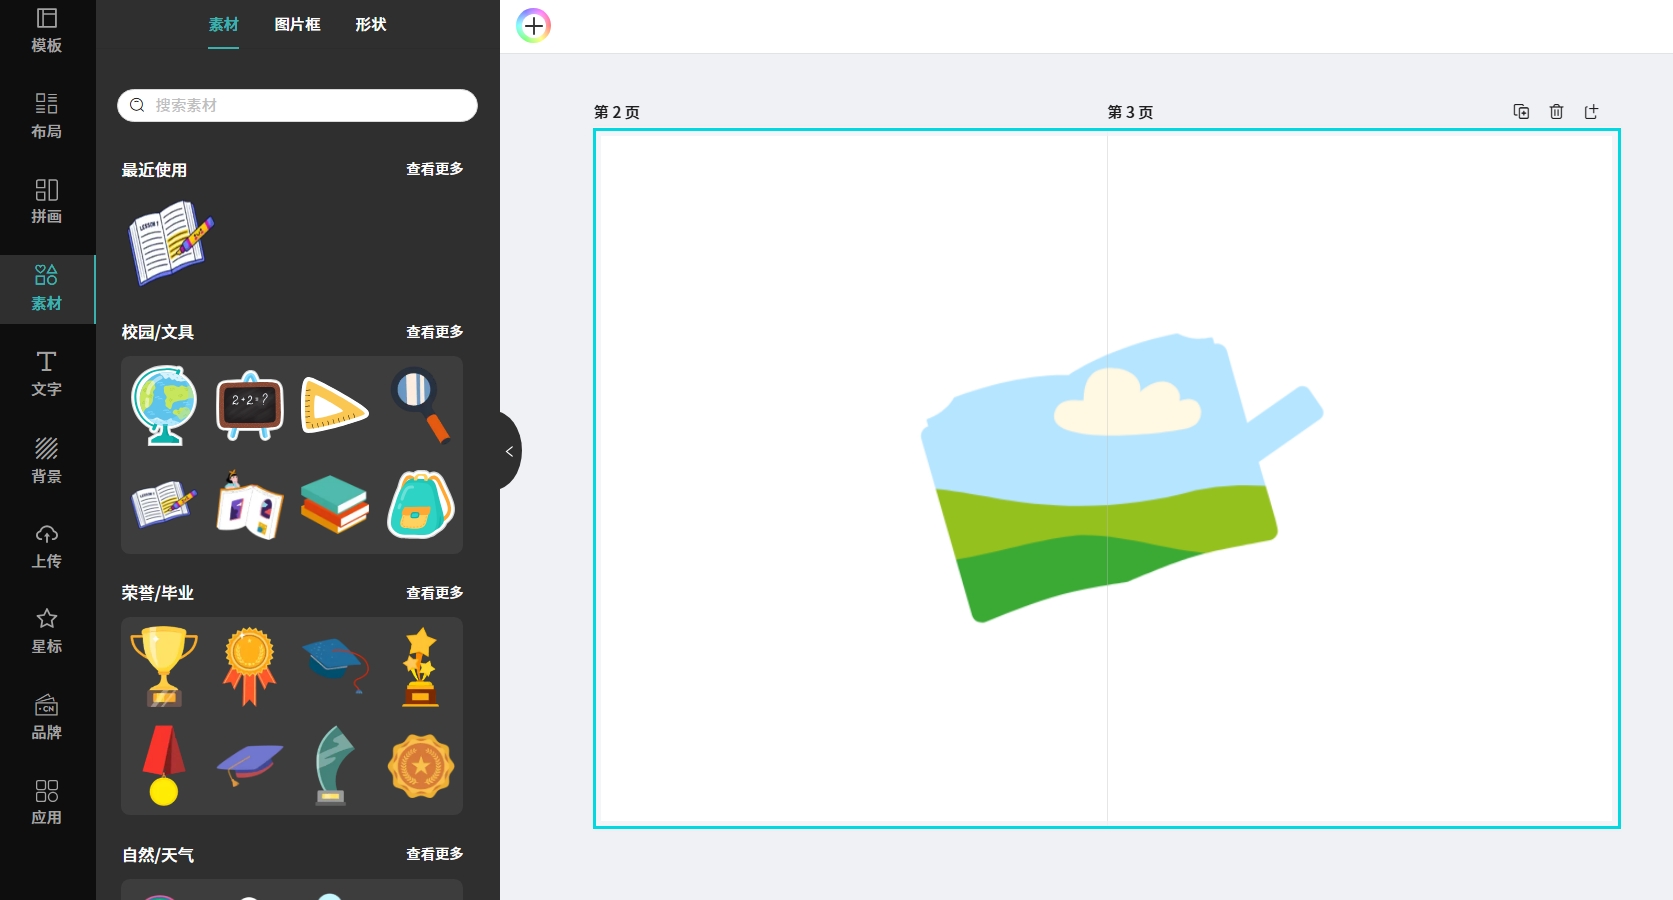1673x900 pixels.
Task: Switch to the 形状 tab
Action: (370, 25)
